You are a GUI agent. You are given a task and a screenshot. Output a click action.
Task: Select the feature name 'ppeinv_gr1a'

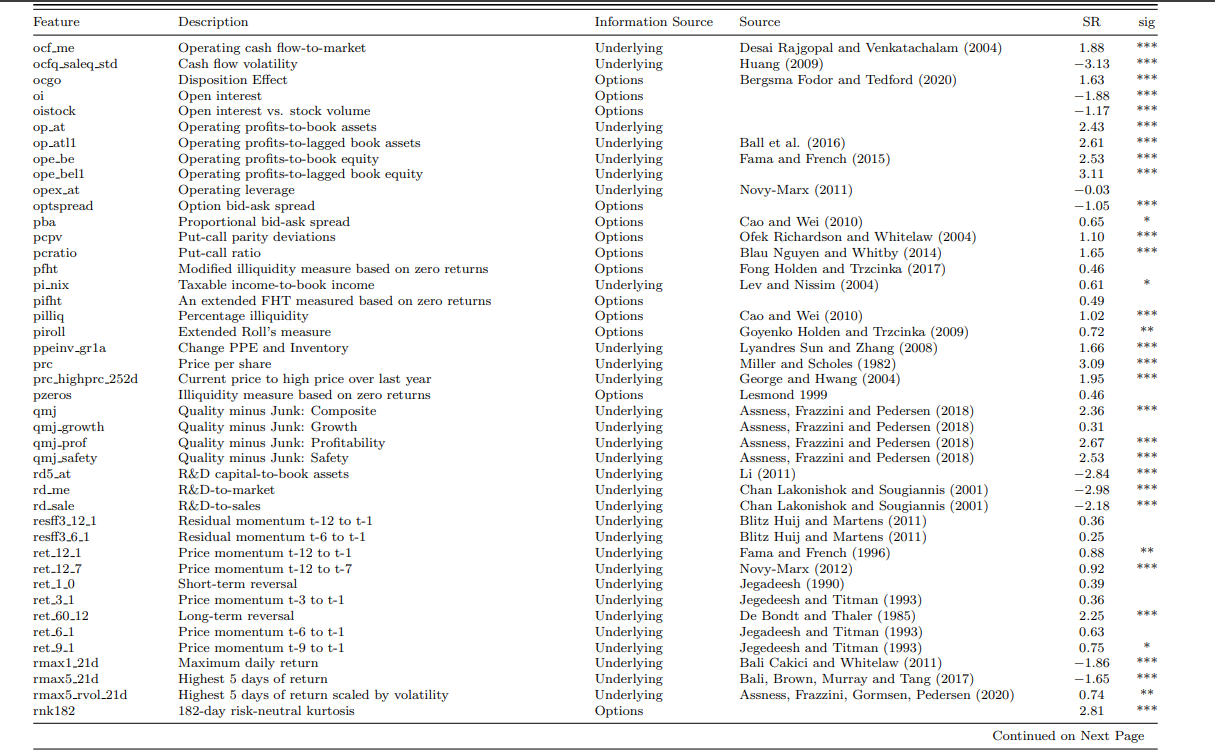click(x=69, y=348)
